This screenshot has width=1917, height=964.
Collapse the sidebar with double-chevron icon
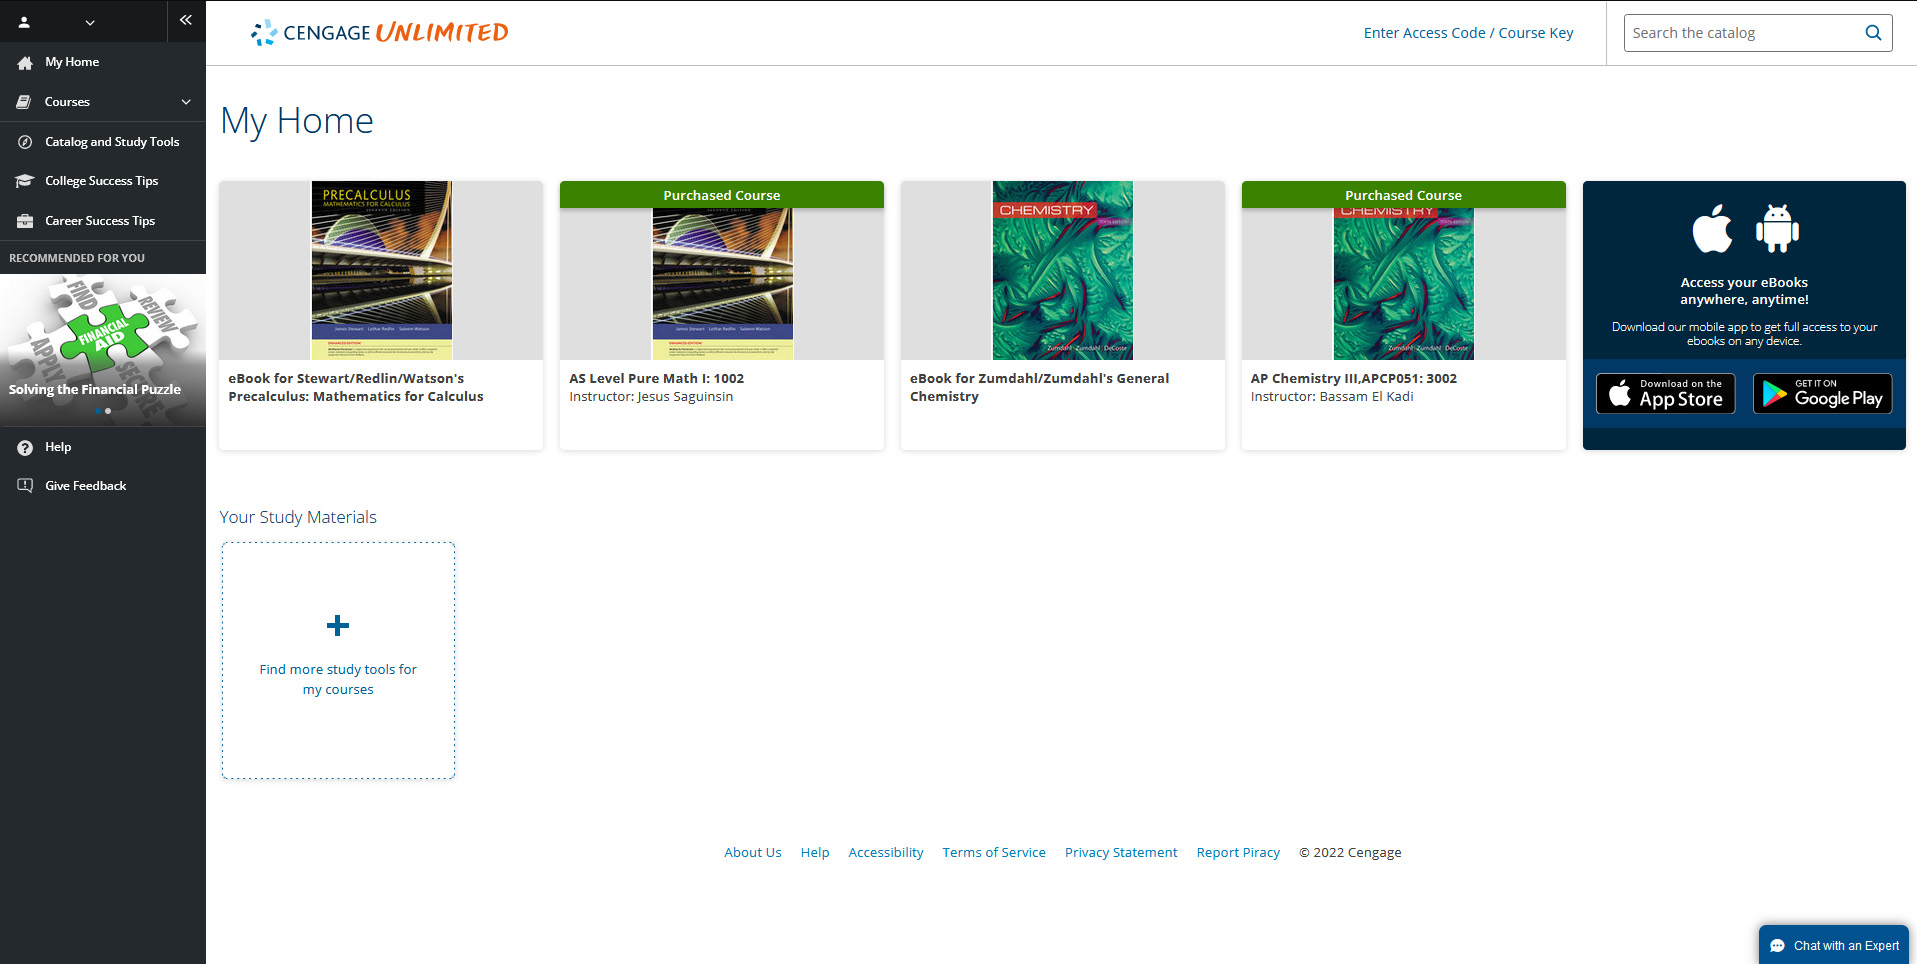click(186, 20)
